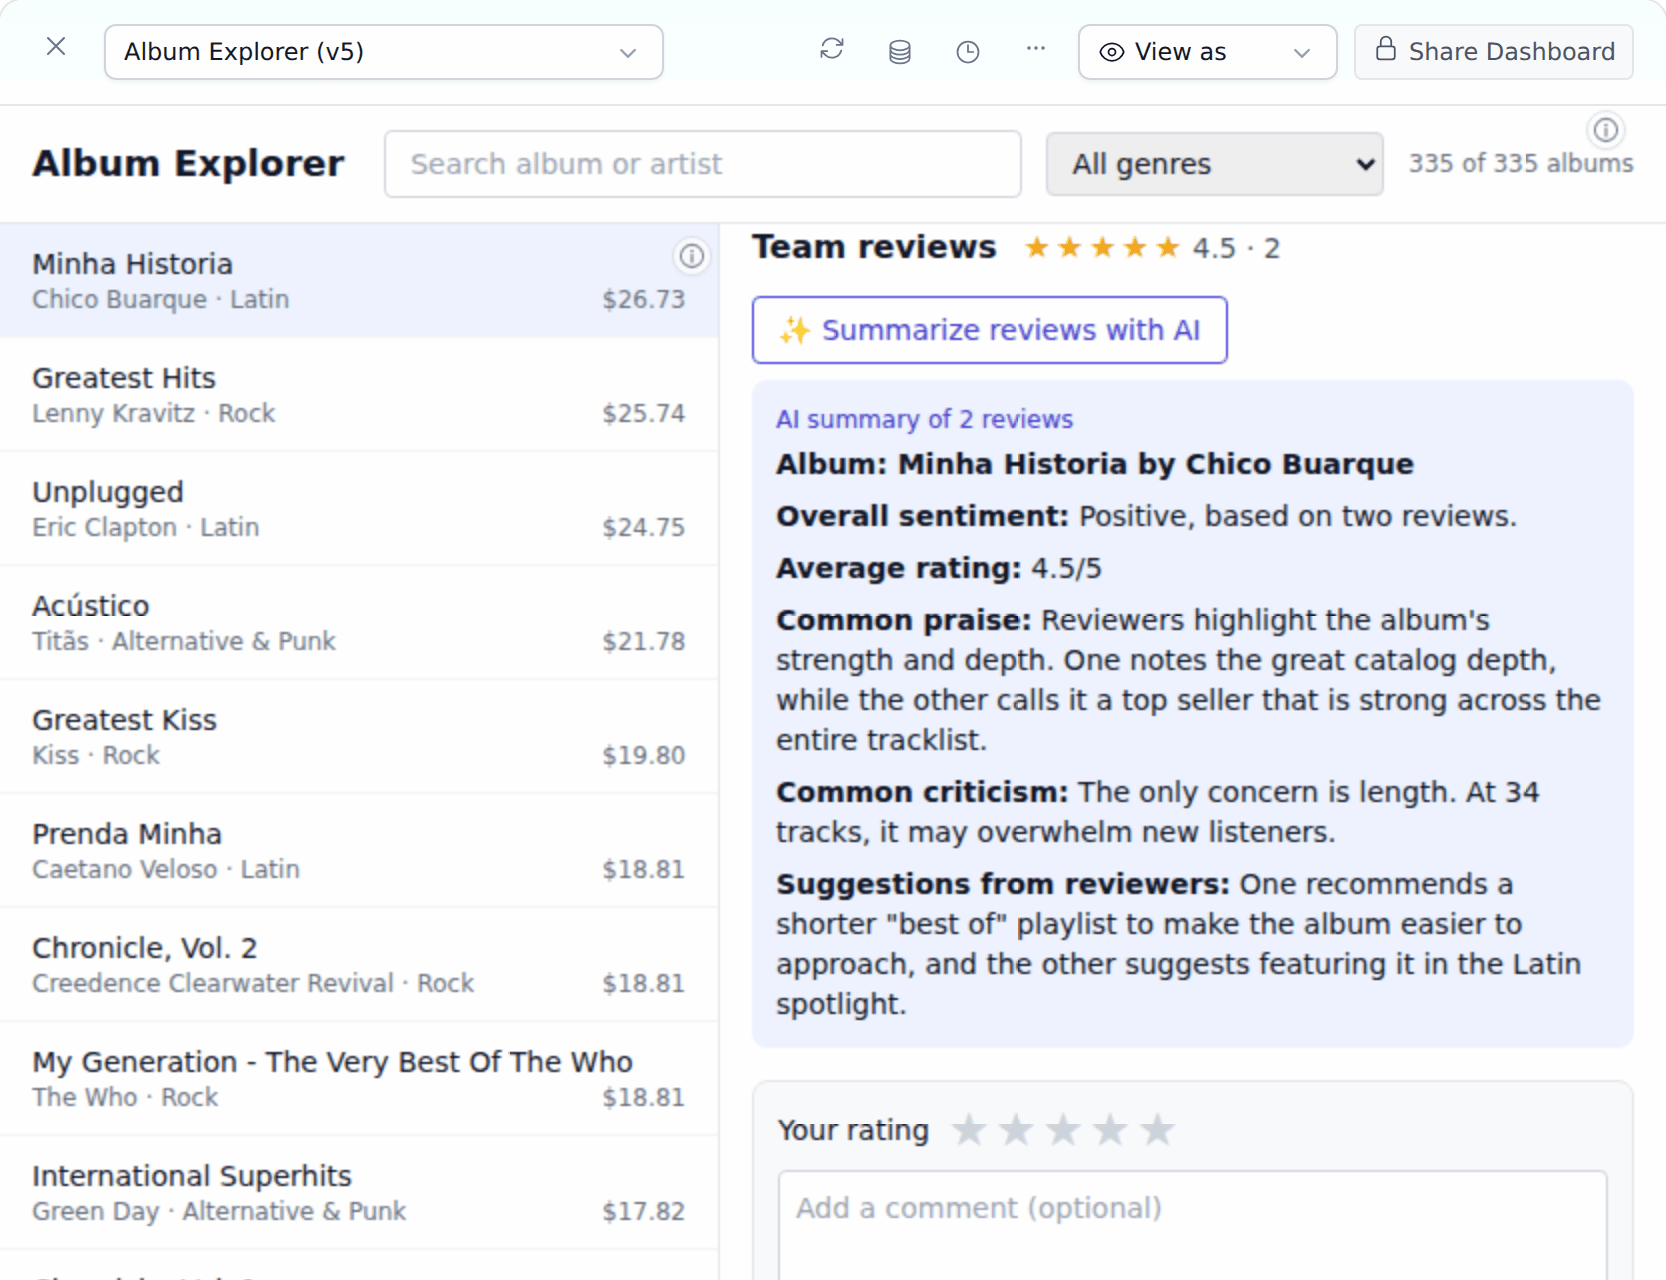The width and height of the screenshot is (1666, 1280).
Task: Expand the View as dropdown
Action: click(1207, 52)
